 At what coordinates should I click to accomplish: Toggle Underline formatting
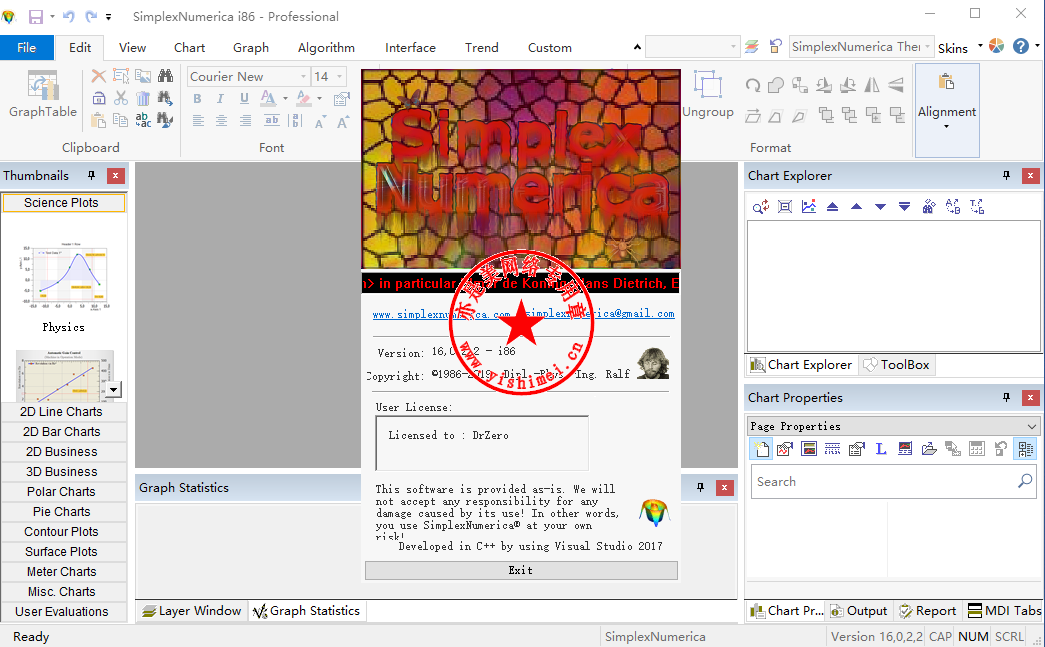[x=245, y=99]
